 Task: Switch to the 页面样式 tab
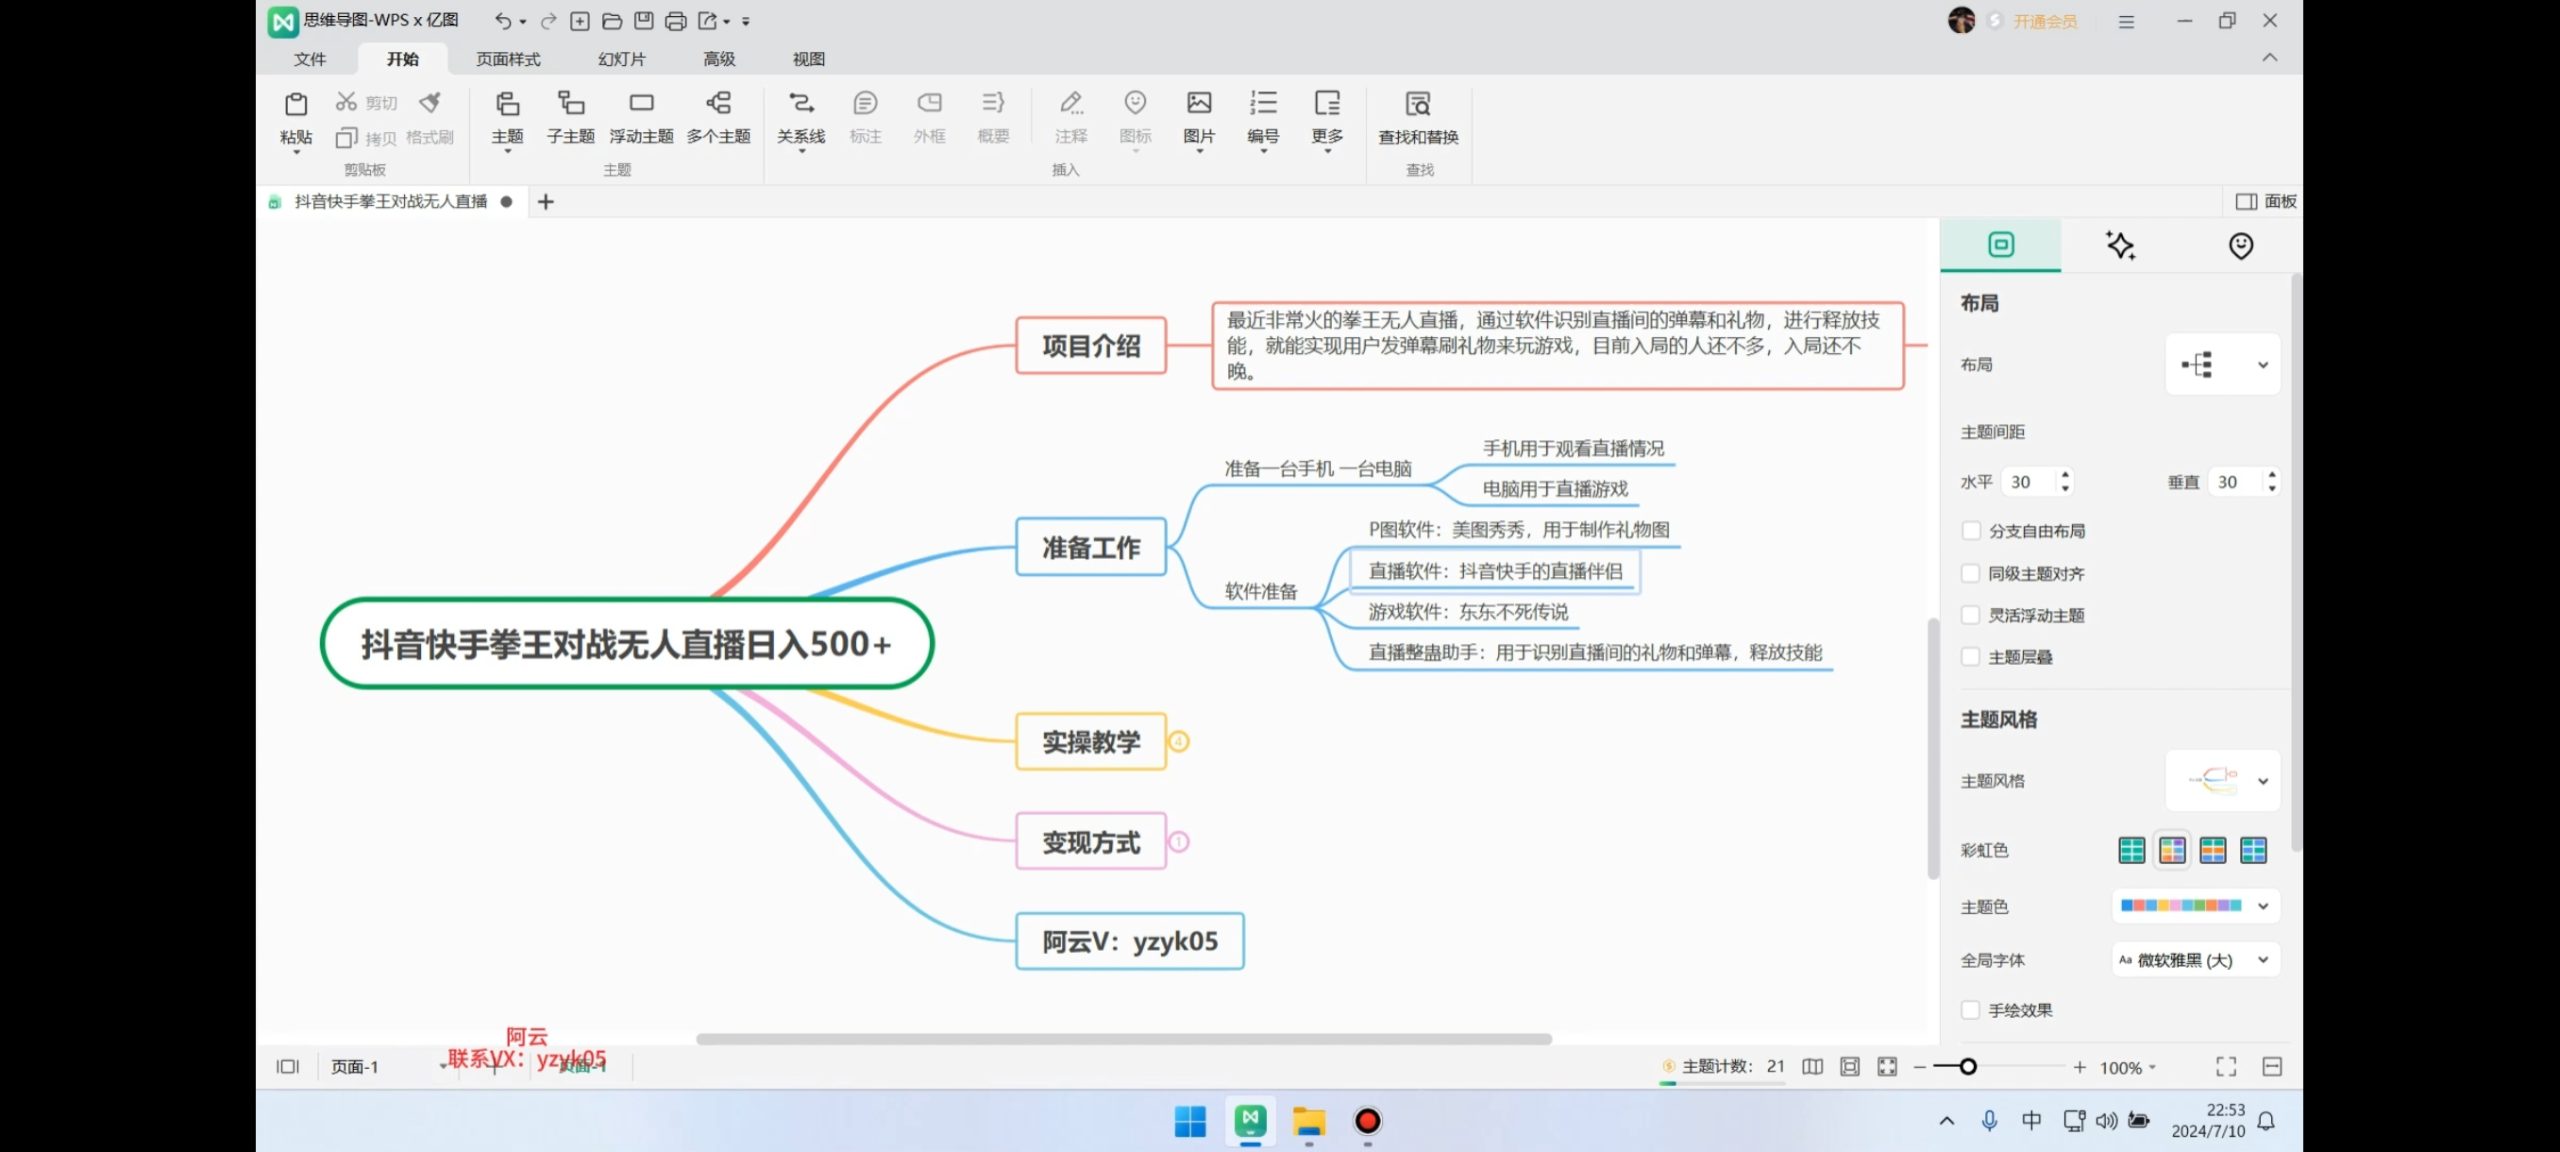coord(508,59)
